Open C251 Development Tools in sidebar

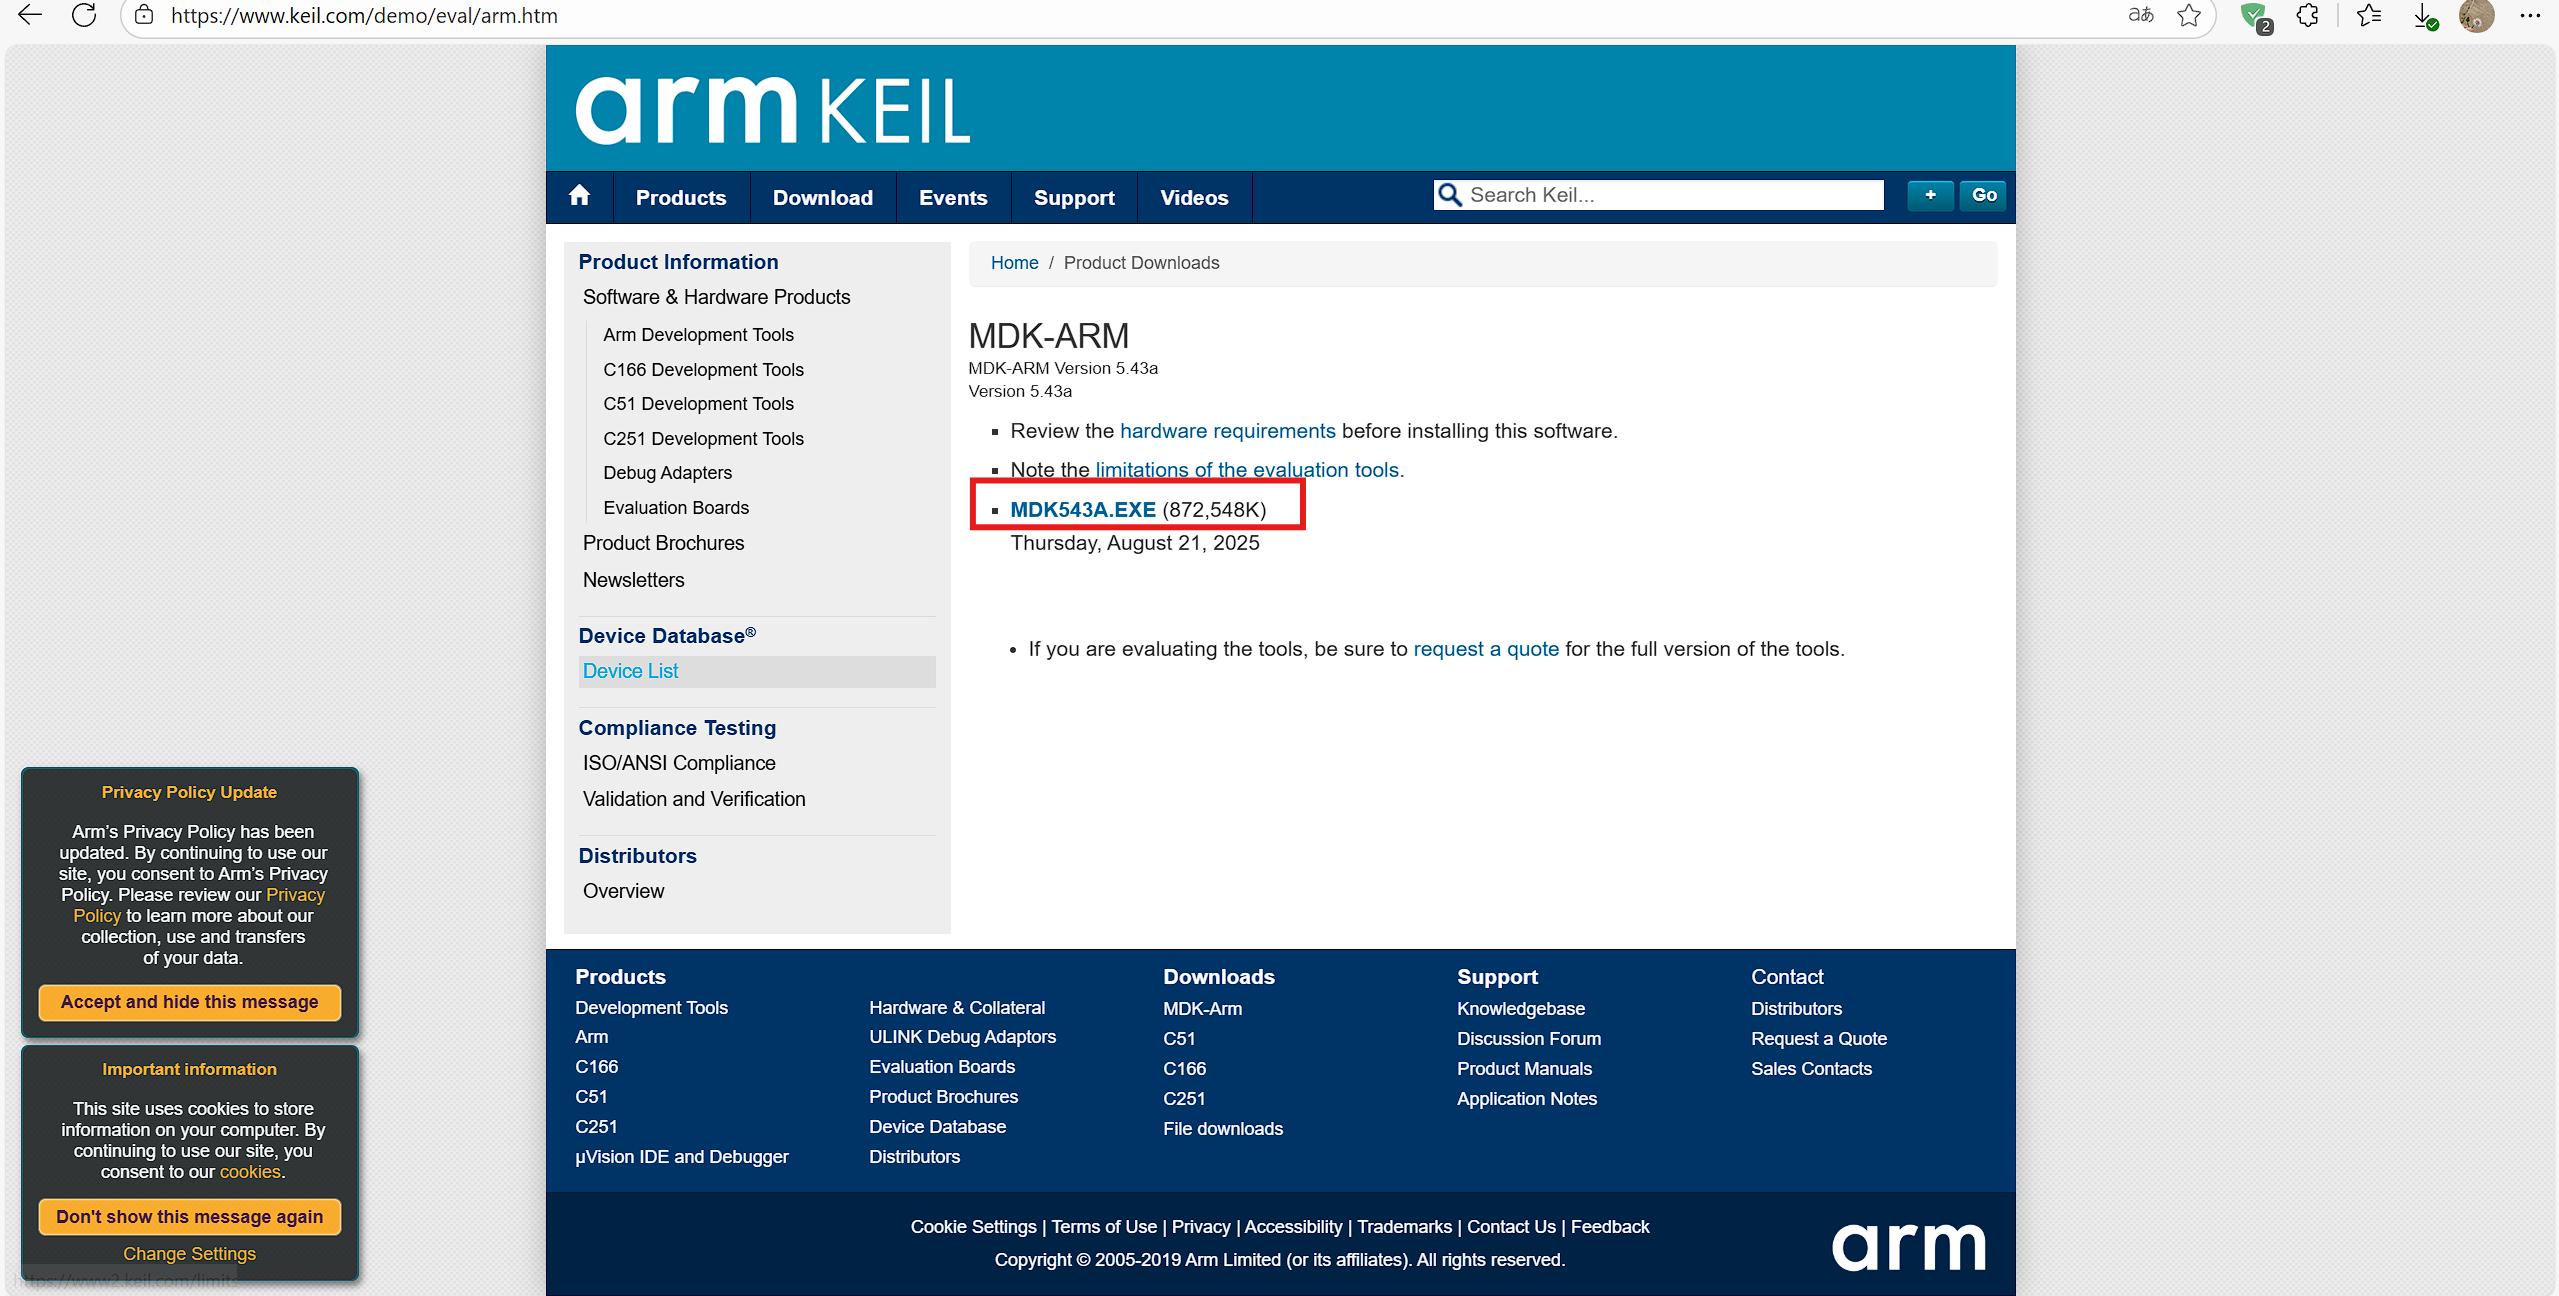point(703,439)
